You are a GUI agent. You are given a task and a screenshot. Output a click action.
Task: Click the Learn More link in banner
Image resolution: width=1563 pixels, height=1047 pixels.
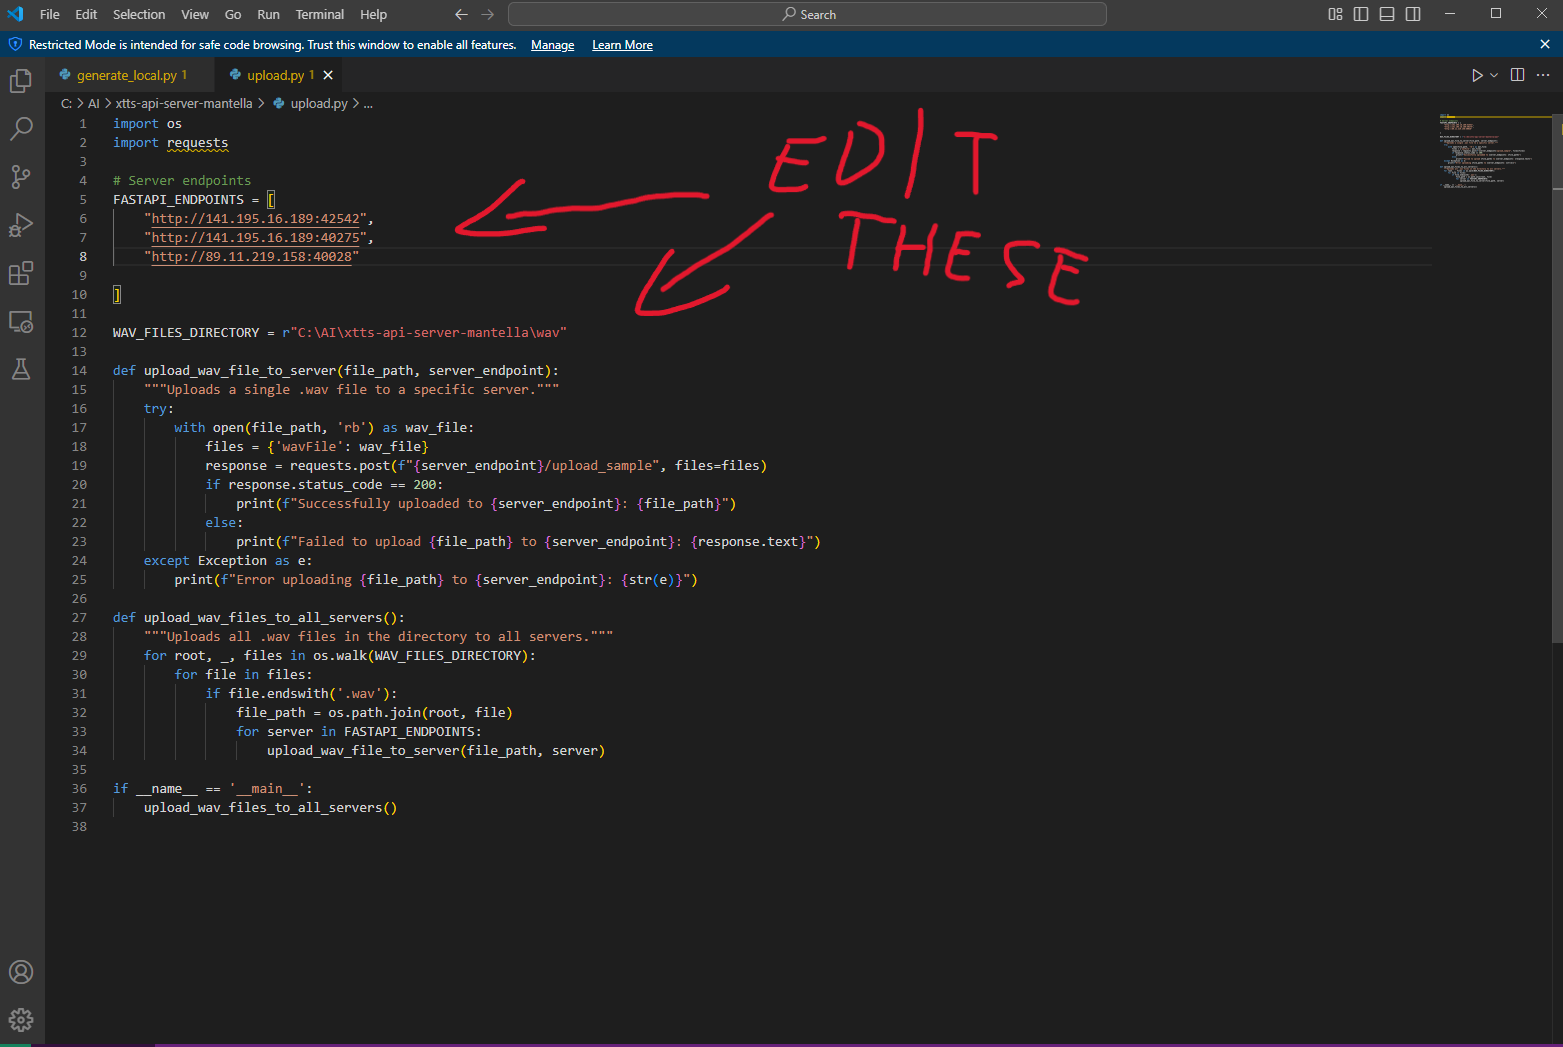coord(622,45)
